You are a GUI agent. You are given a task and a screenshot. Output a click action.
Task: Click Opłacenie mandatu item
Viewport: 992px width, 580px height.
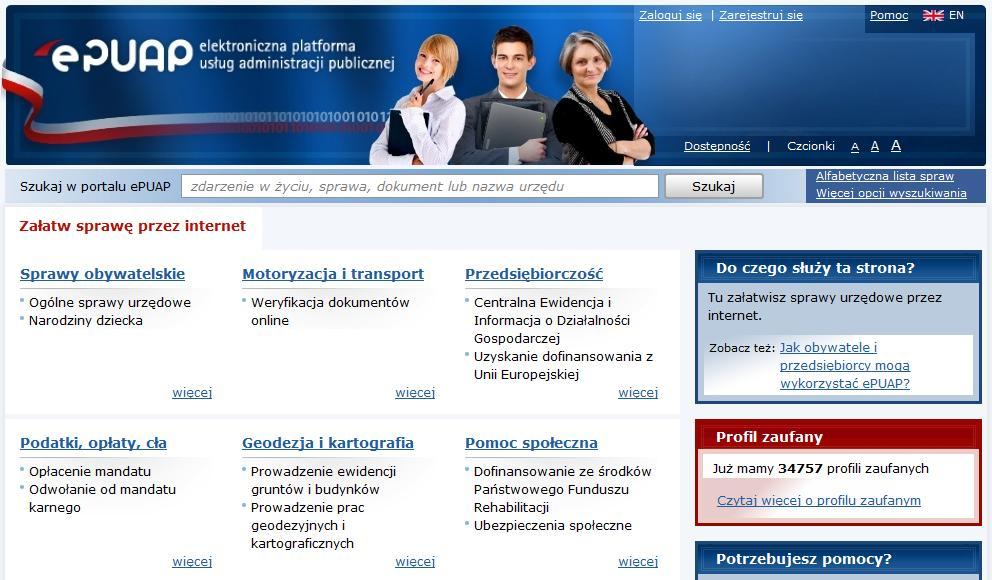(90, 471)
